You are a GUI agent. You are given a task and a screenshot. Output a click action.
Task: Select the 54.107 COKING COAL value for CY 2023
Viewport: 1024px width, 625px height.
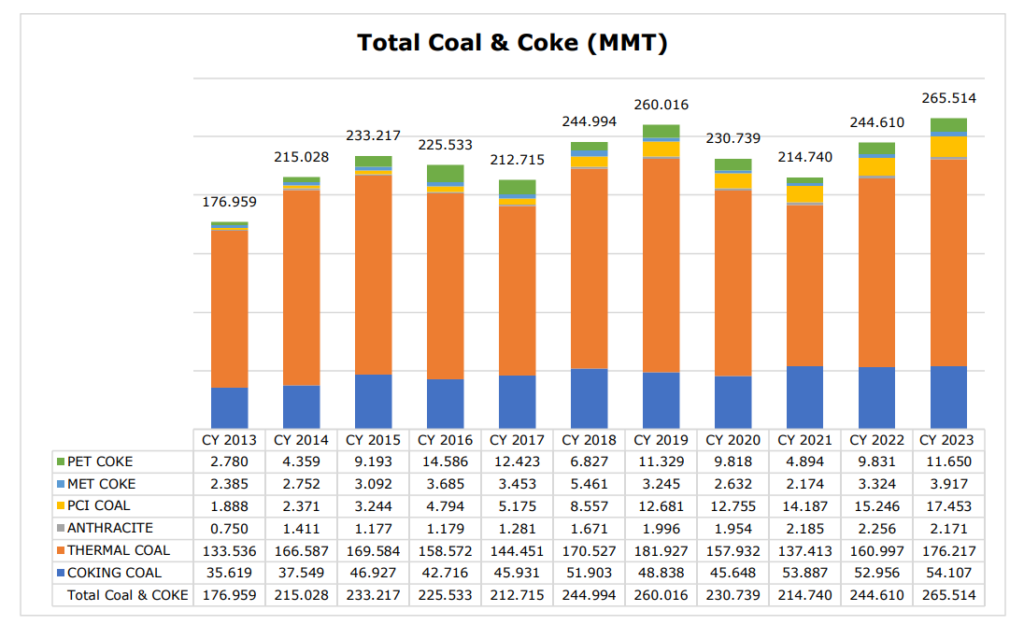pyautogui.click(x=947, y=572)
